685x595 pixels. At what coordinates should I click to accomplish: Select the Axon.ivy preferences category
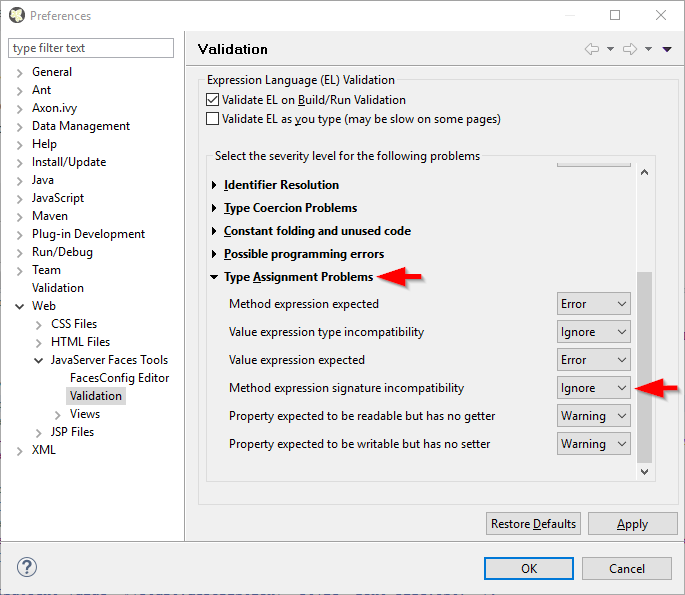pyautogui.click(x=54, y=108)
